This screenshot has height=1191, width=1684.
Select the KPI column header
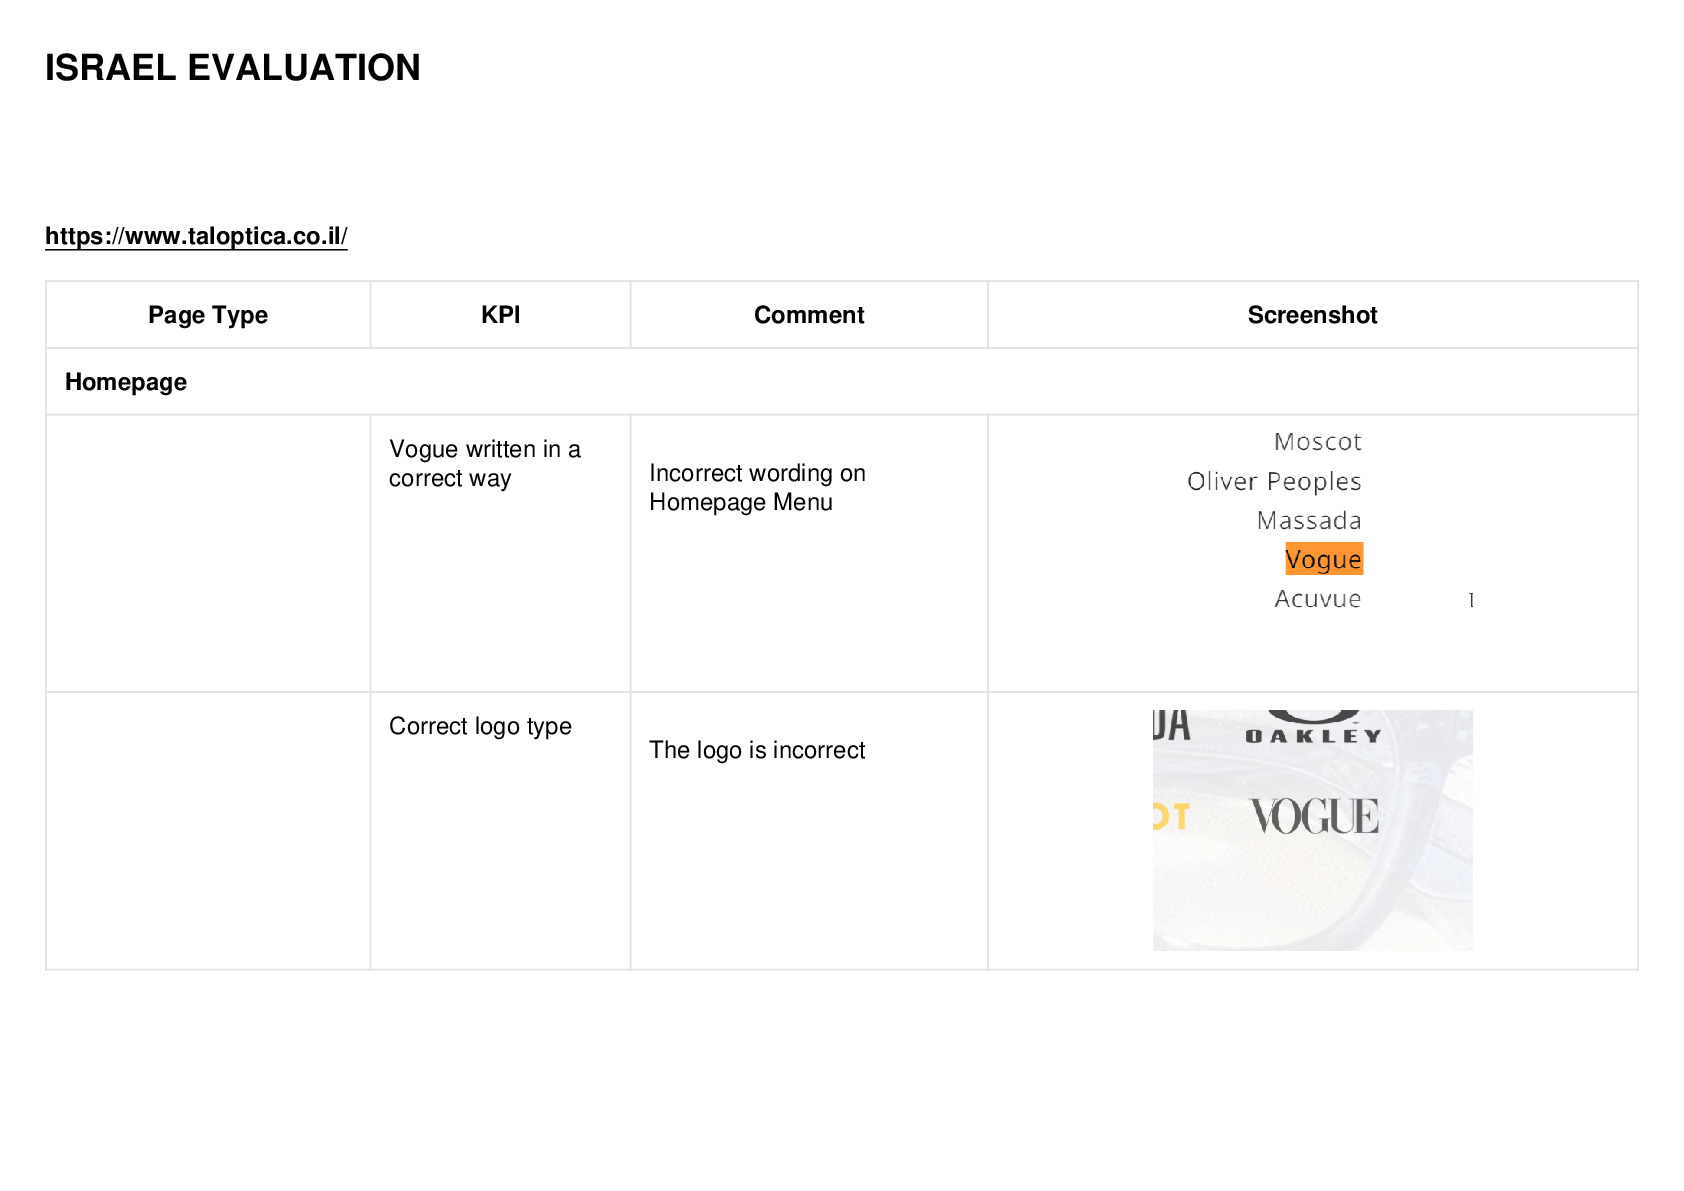point(500,315)
